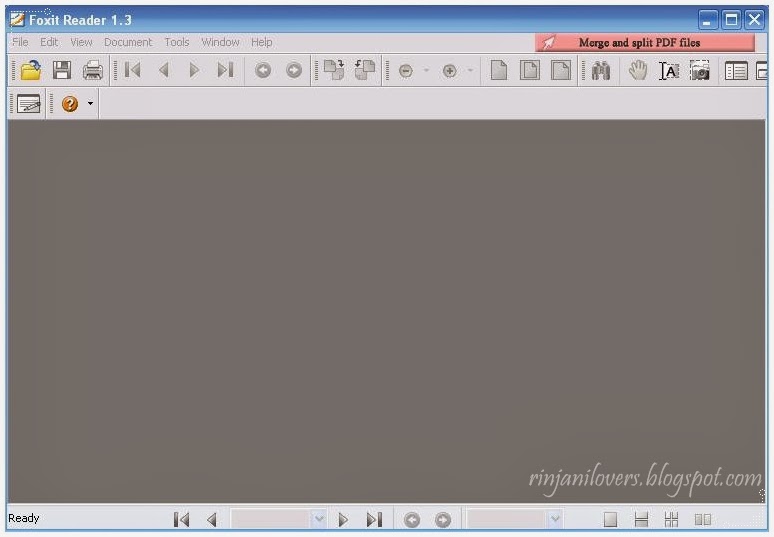Go to previous view in top toolbar
The width and height of the screenshot is (774, 537).
point(263,71)
